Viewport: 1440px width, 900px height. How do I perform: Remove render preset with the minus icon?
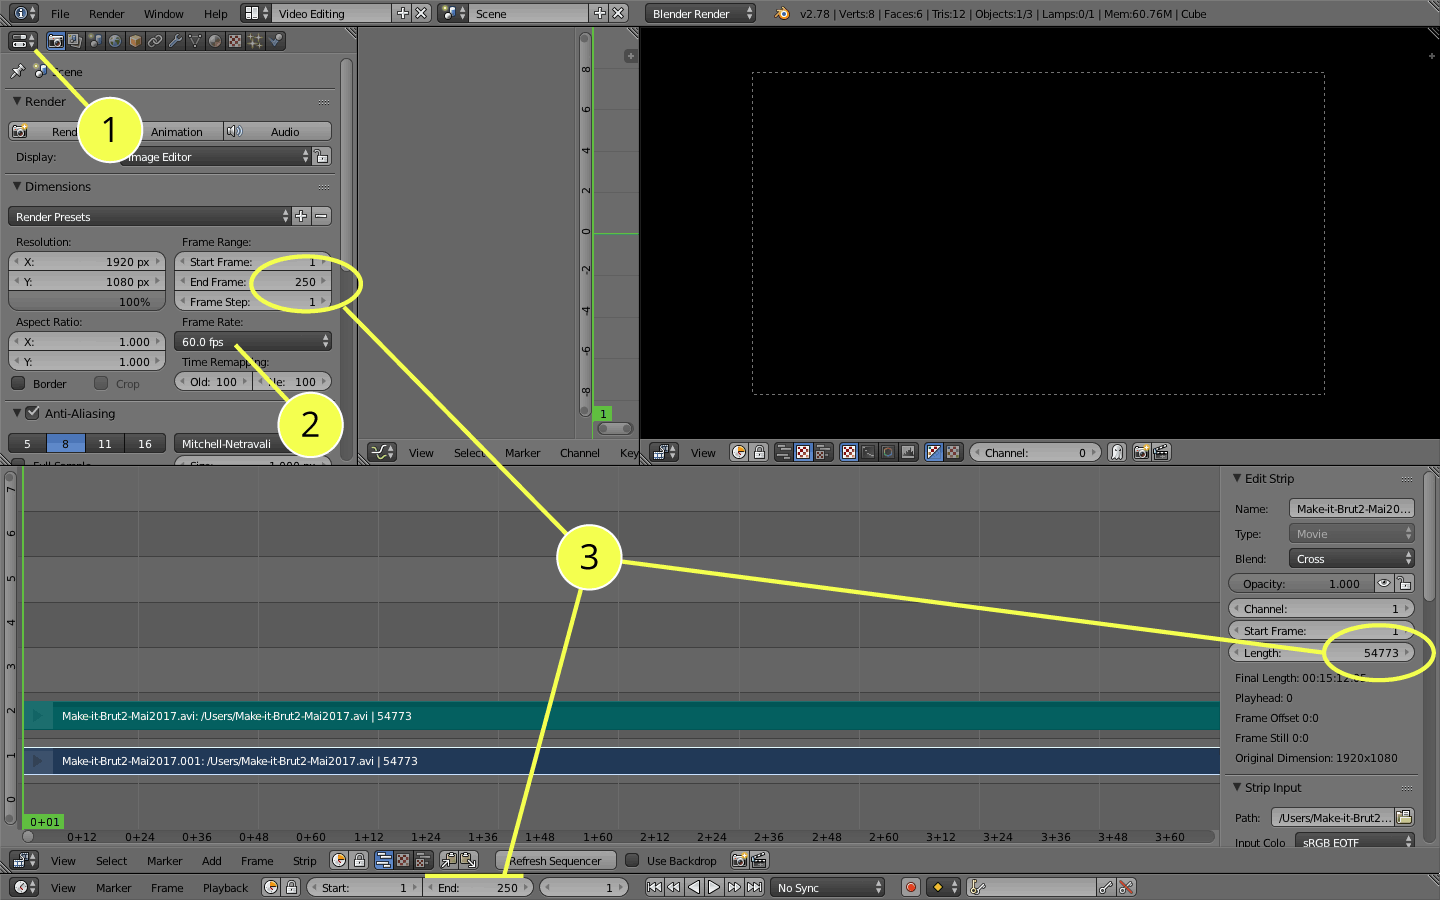pos(321,216)
